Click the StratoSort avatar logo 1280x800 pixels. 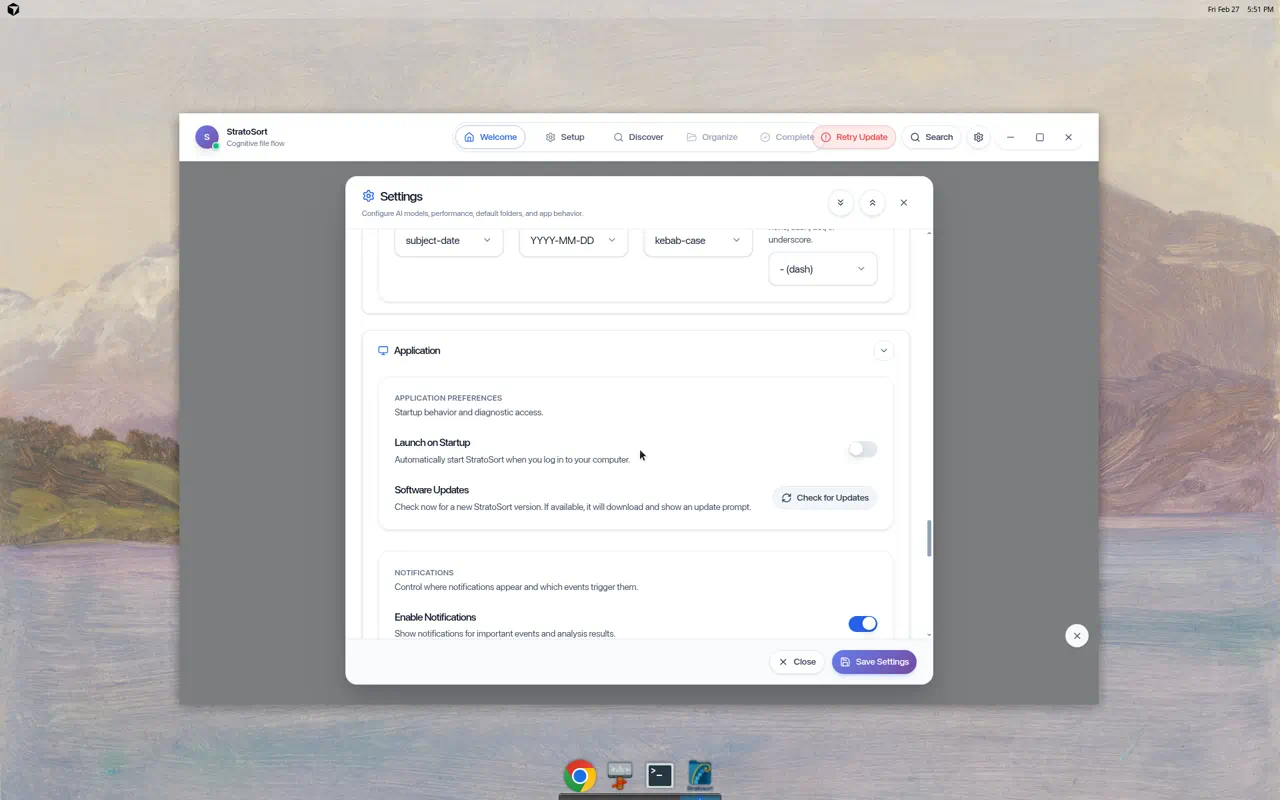(207, 137)
